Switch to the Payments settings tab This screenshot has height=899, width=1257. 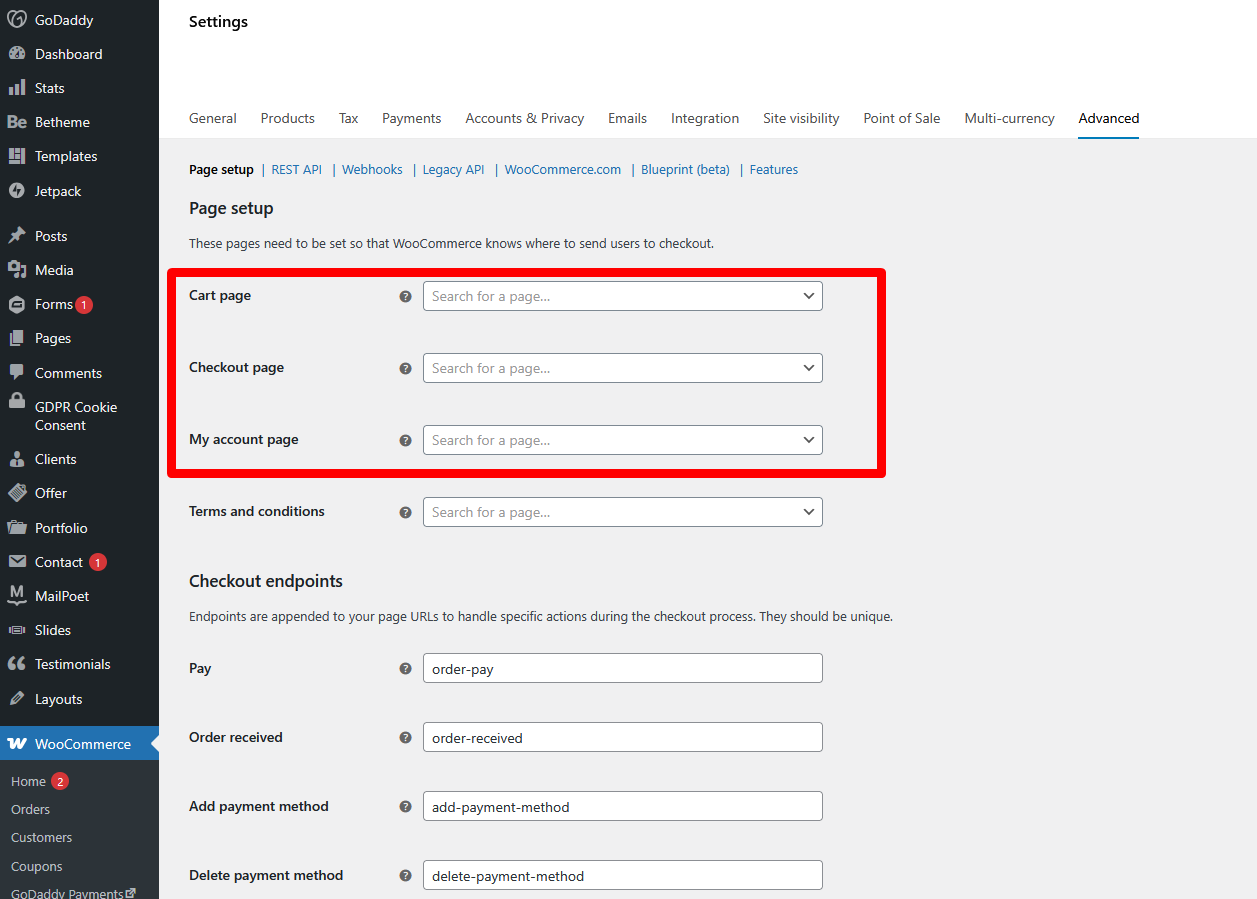(411, 118)
